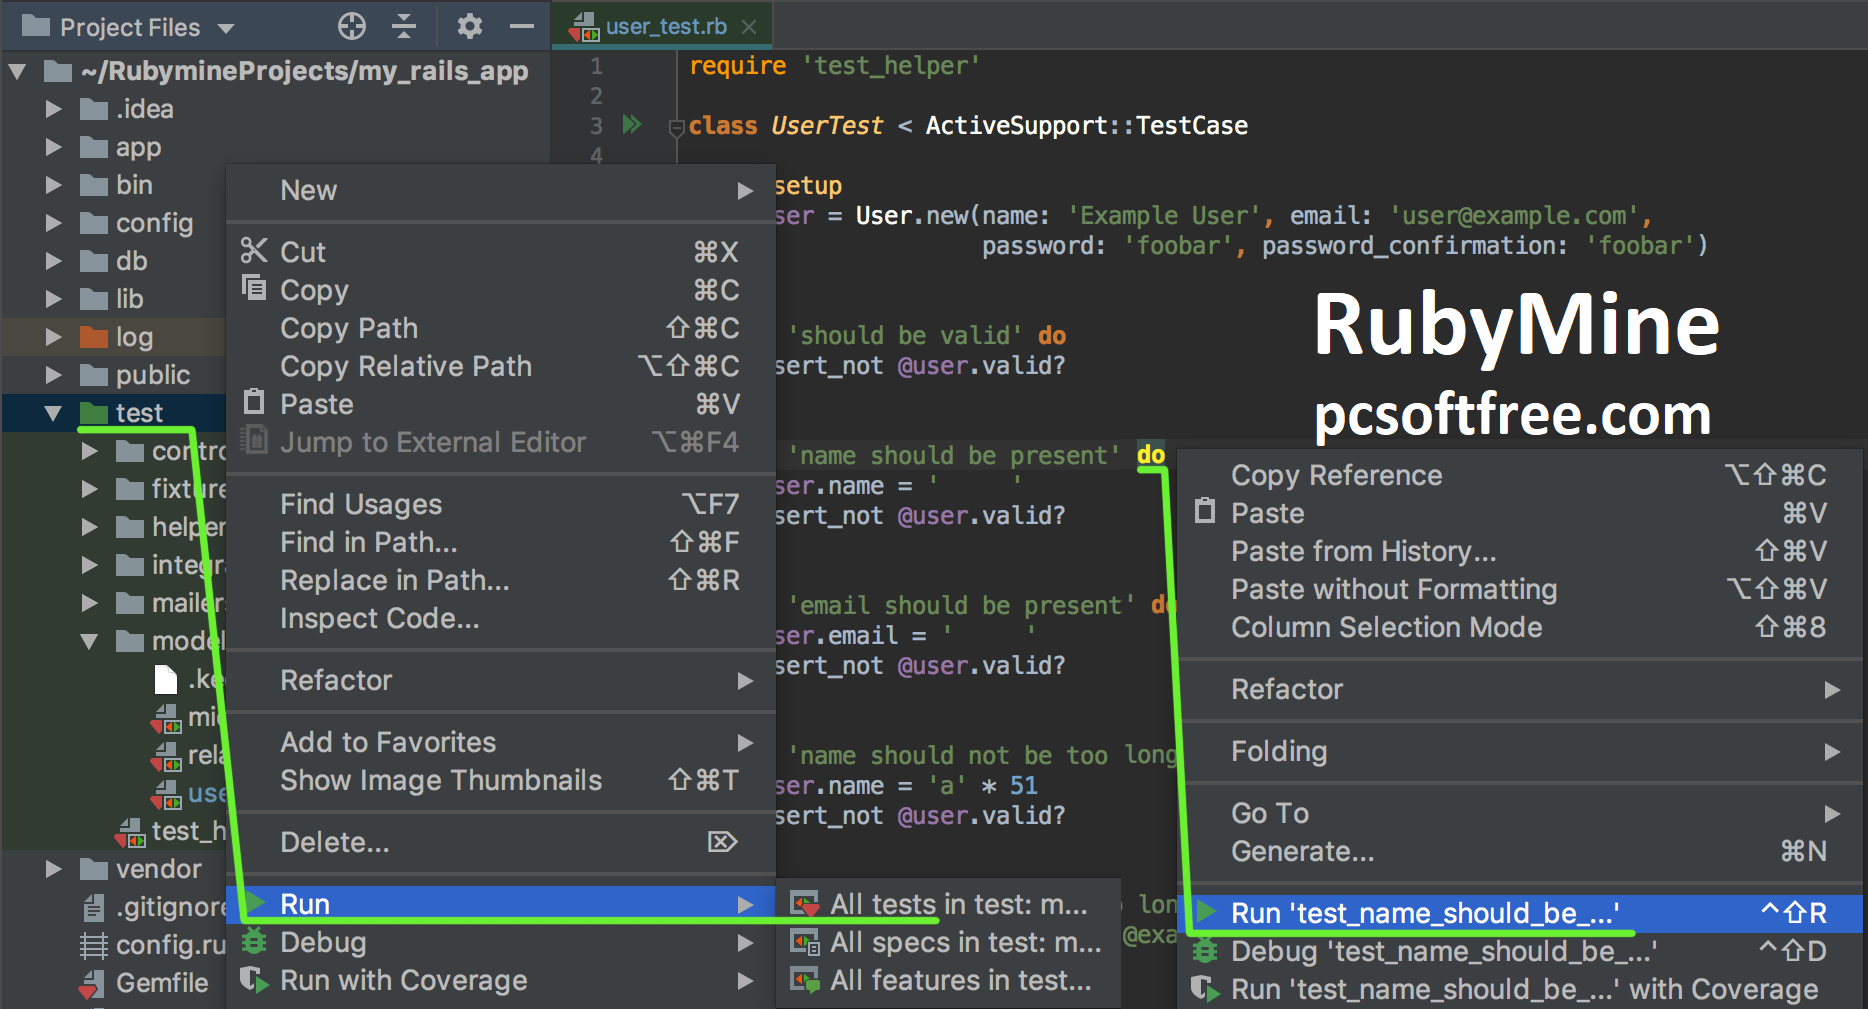Screen dimensions: 1868x1009
Task: Open Project panel settings gear
Action: pyautogui.click(x=469, y=26)
